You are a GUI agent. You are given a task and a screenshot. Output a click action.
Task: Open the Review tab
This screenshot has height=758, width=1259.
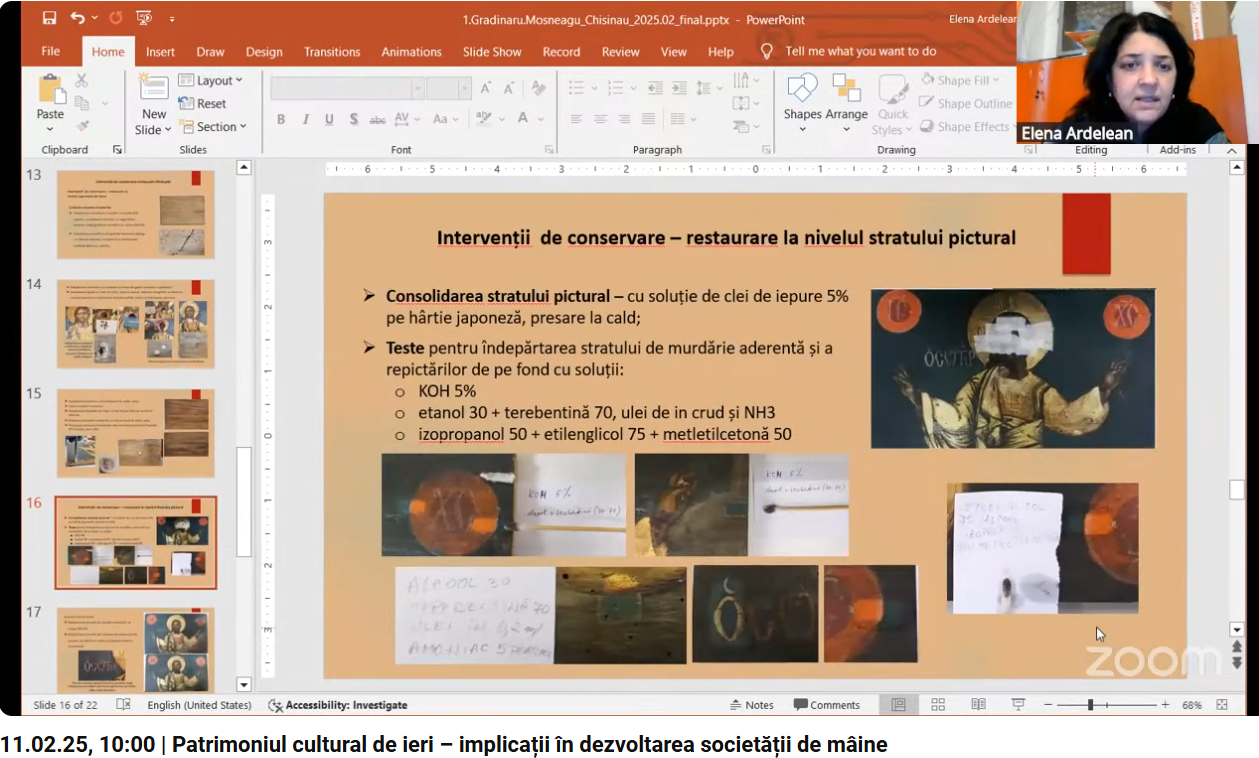pos(620,51)
